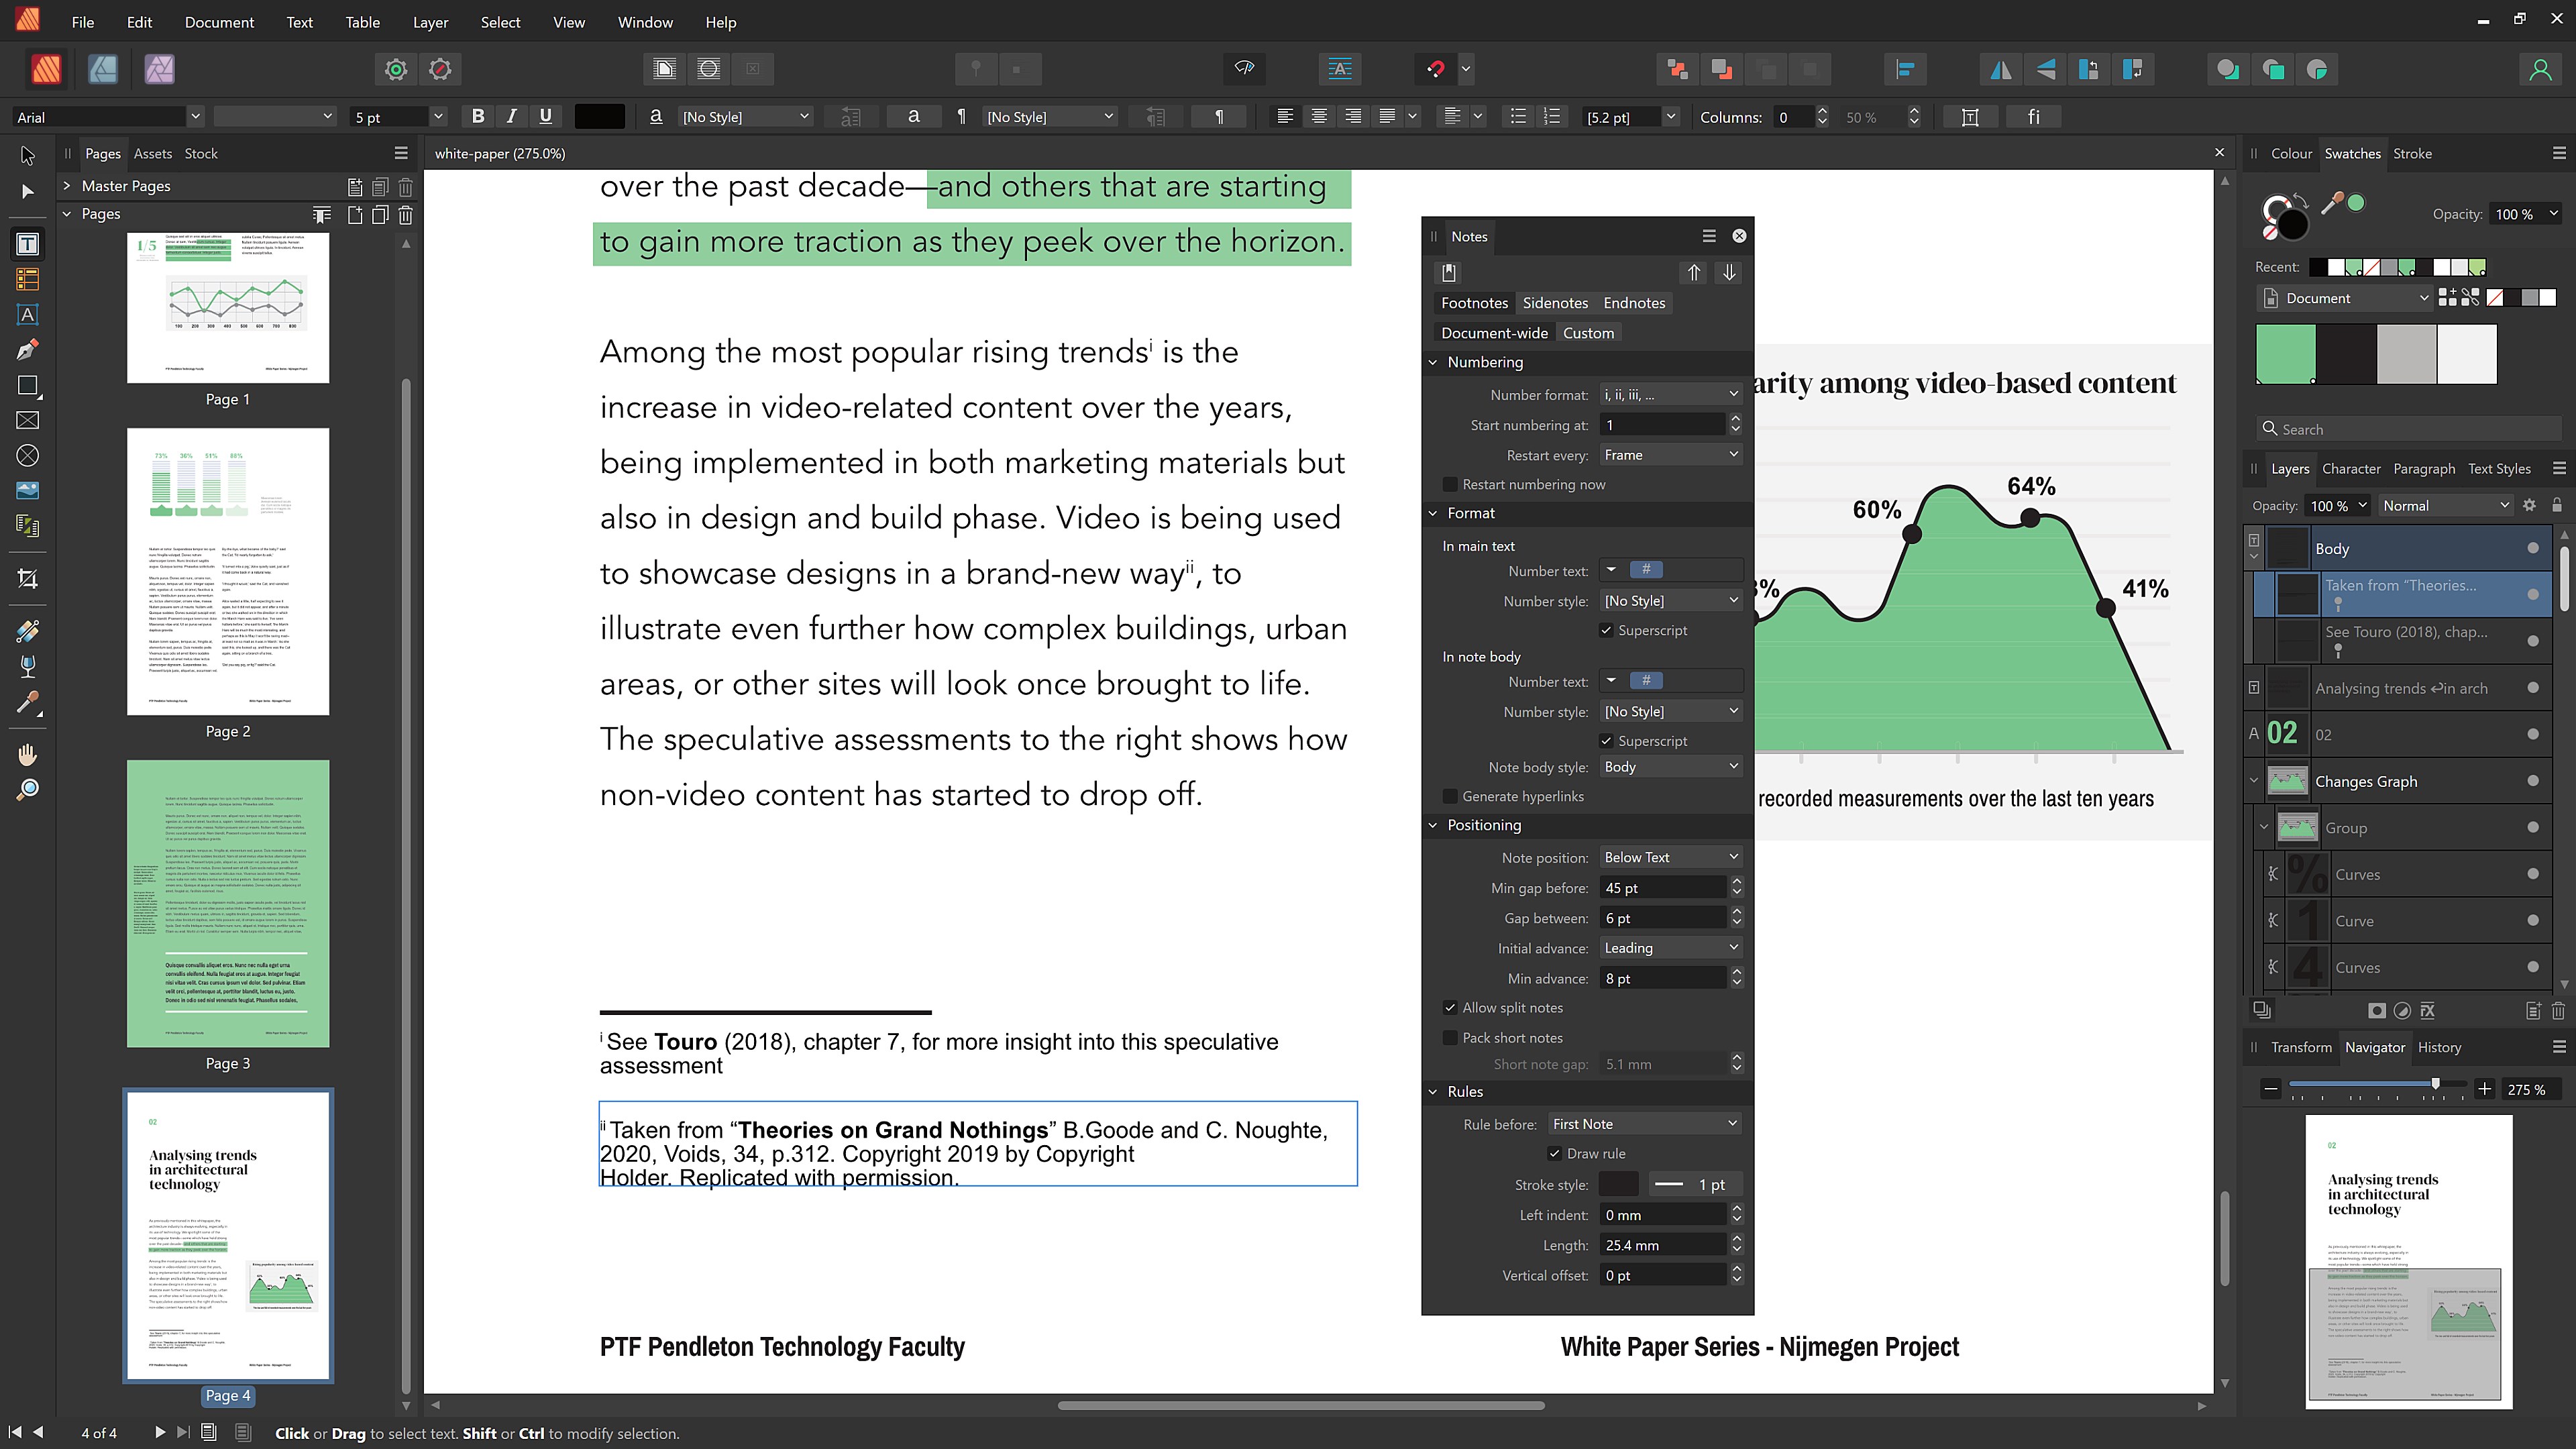
Task: Open the Layer menu
Action: point(430,22)
